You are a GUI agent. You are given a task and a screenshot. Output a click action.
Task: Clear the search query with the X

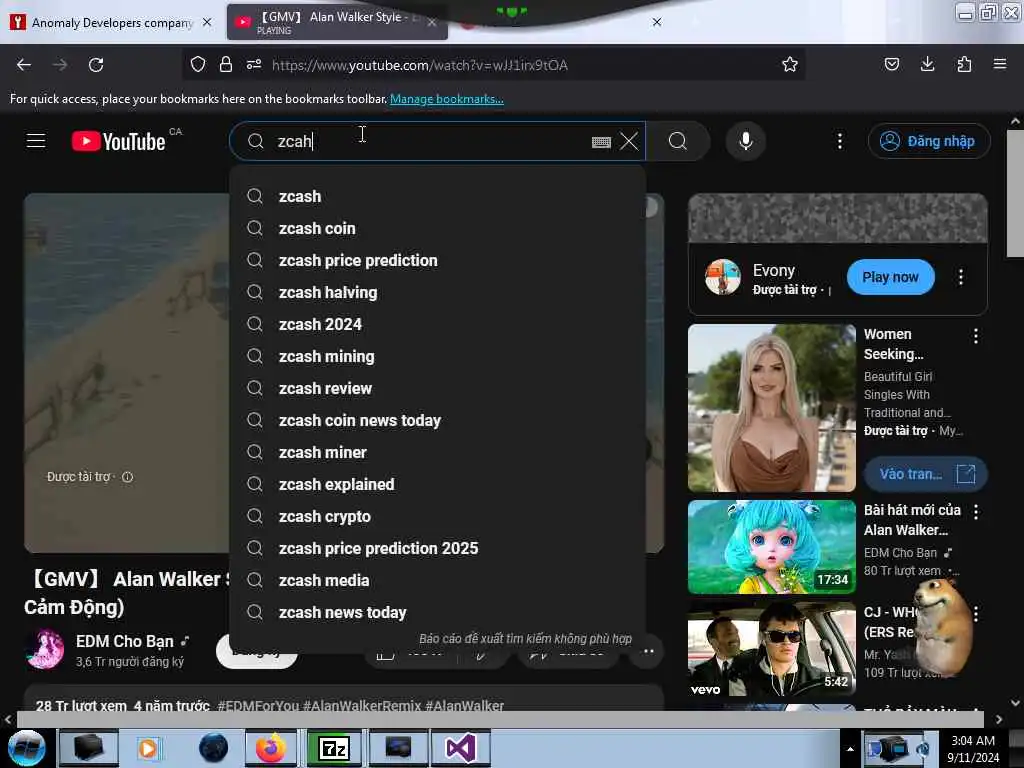pyautogui.click(x=629, y=141)
